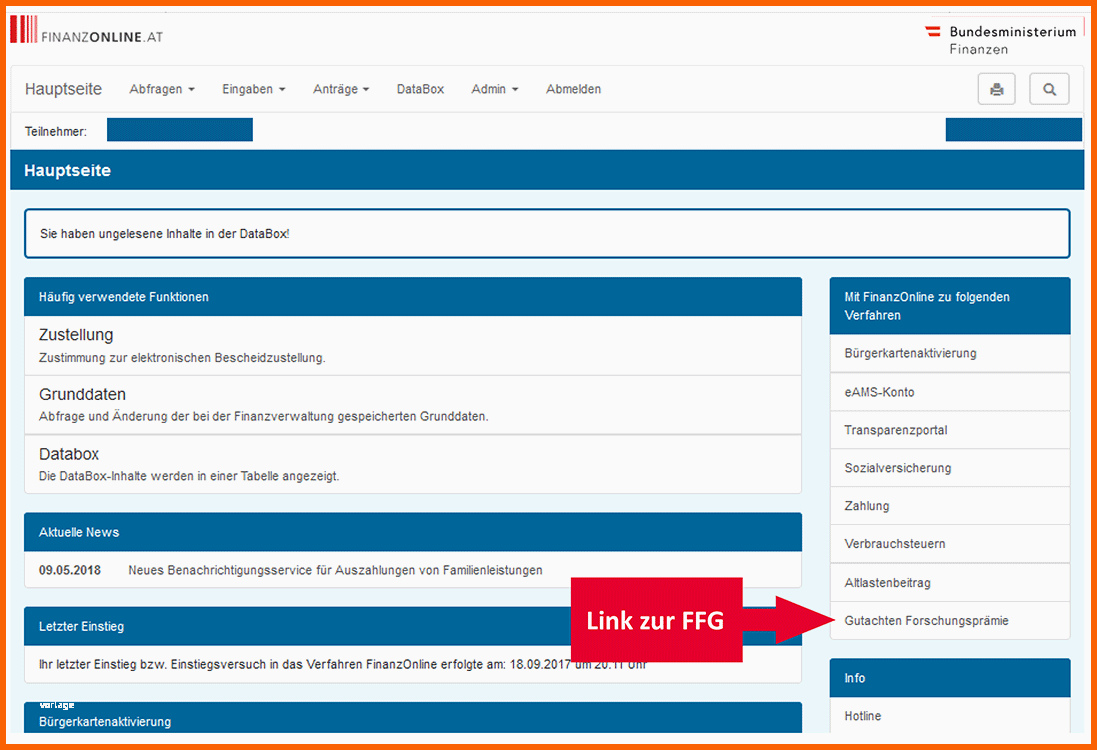Open the Verbrauchsteuern link
The width and height of the screenshot is (1097, 750).
[949, 544]
